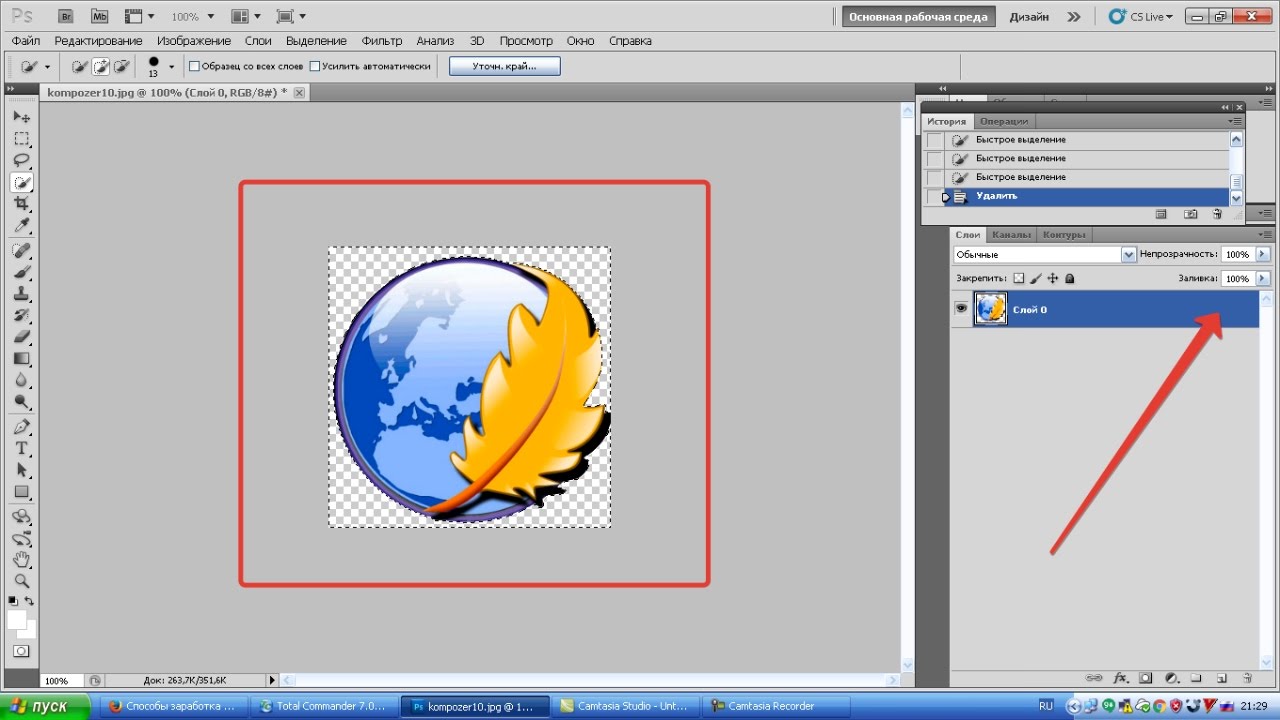The width and height of the screenshot is (1280, 720).
Task: Select 'Основная рабочая среда' workspace
Action: click(919, 17)
